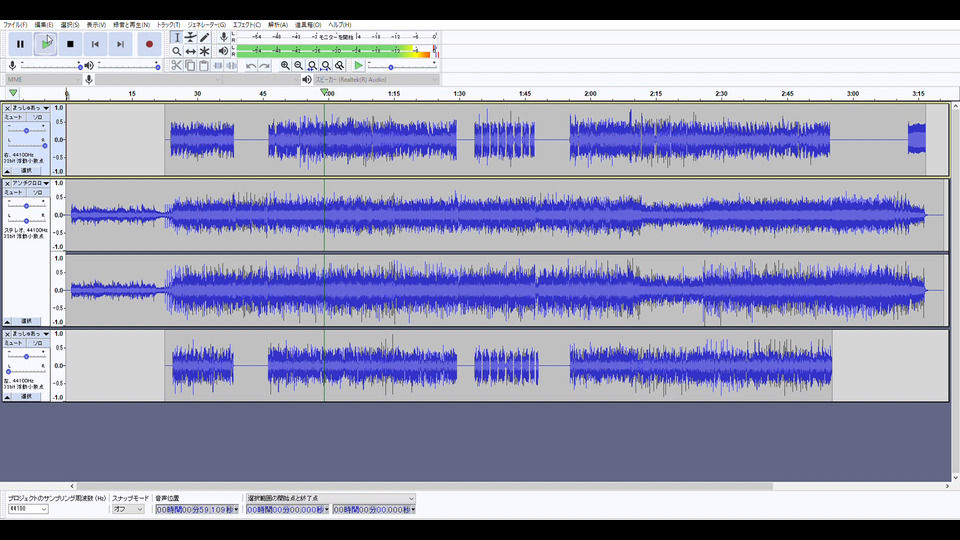Click the play-at-speed slider
This screenshot has height=540, width=960.
pos(402,66)
